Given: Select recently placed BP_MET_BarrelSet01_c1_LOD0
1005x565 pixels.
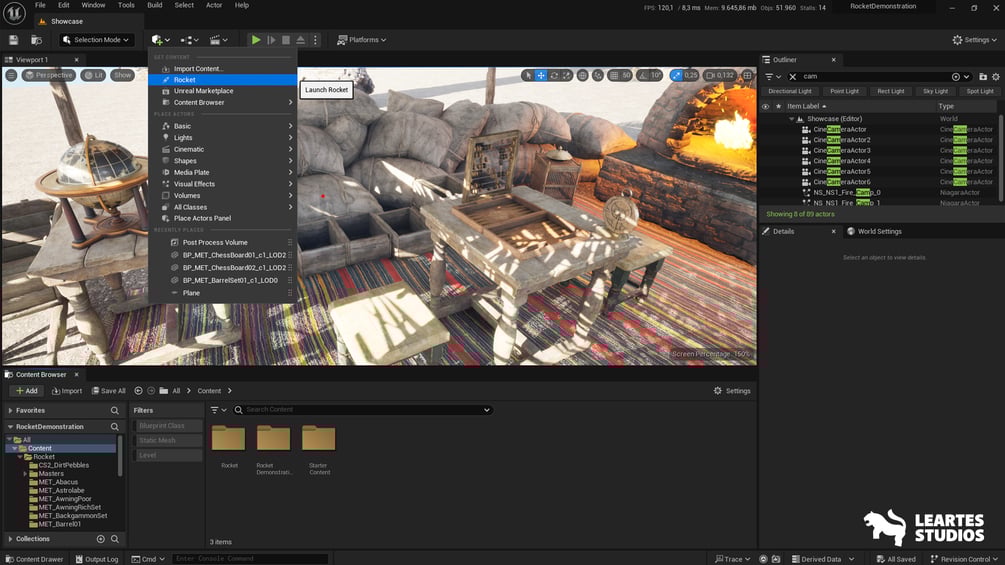Looking at the screenshot, I should (222, 280).
